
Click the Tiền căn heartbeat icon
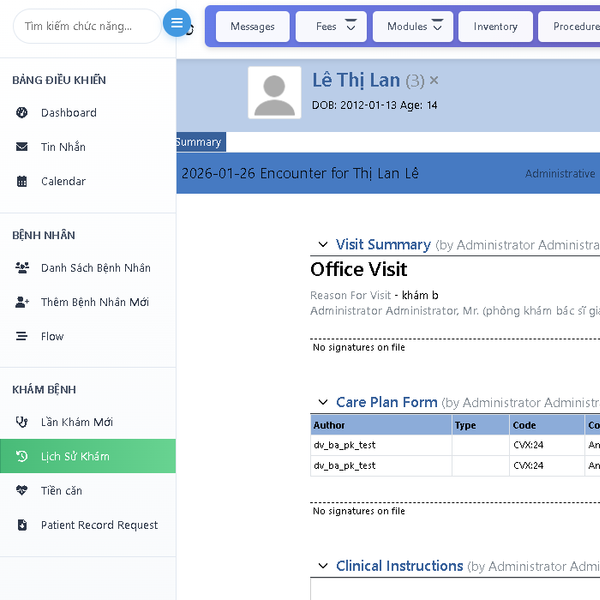coord(22,491)
